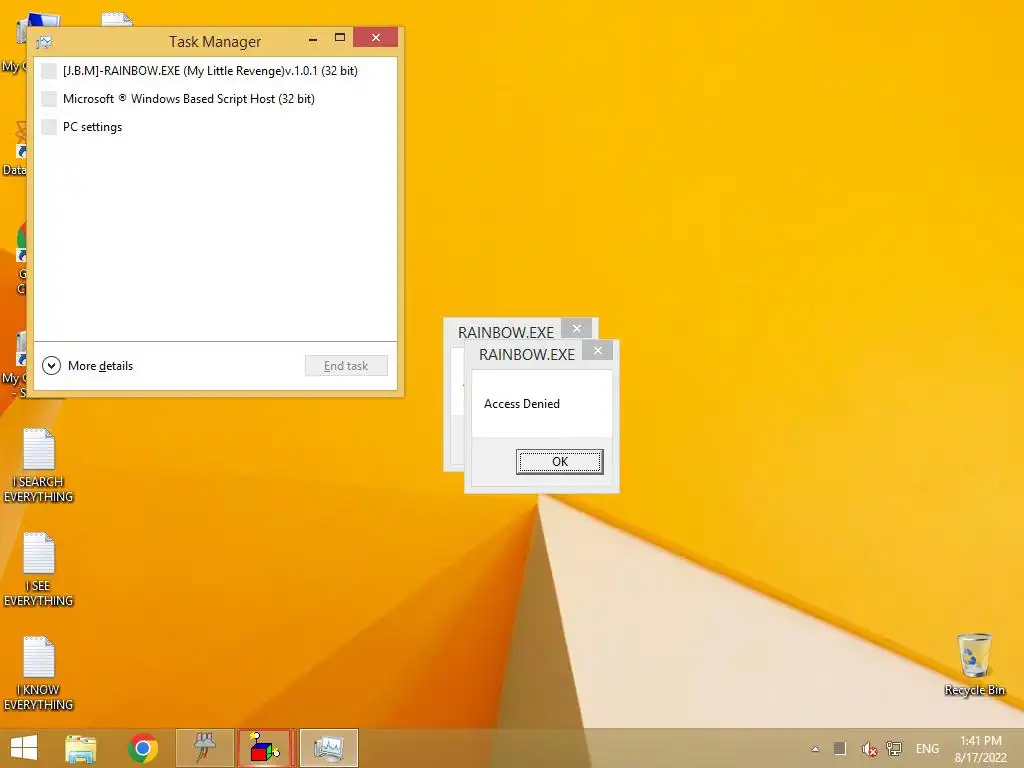This screenshot has height=768, width=1024.
Task: Close the rear RAINBOW.EXE dialog
Action: [x=577, y=328]
